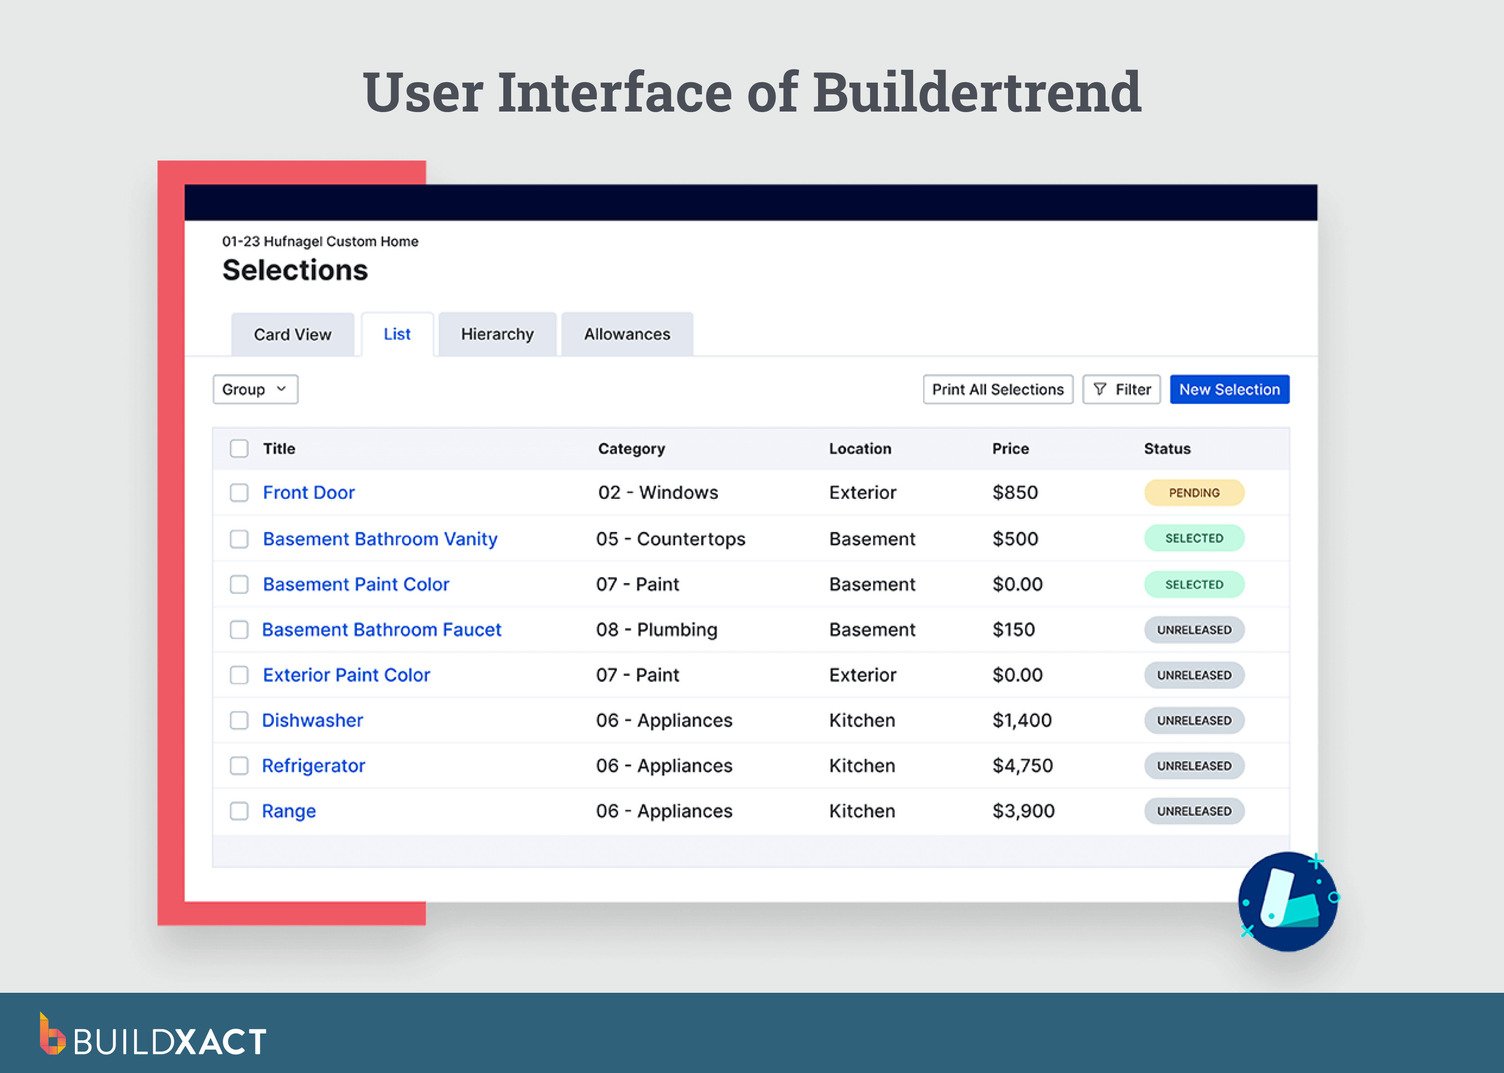1504x1073 pixels.
Task: Open the Dishwasher selection link
Action: pyautogui.click(x=312, y=720)
